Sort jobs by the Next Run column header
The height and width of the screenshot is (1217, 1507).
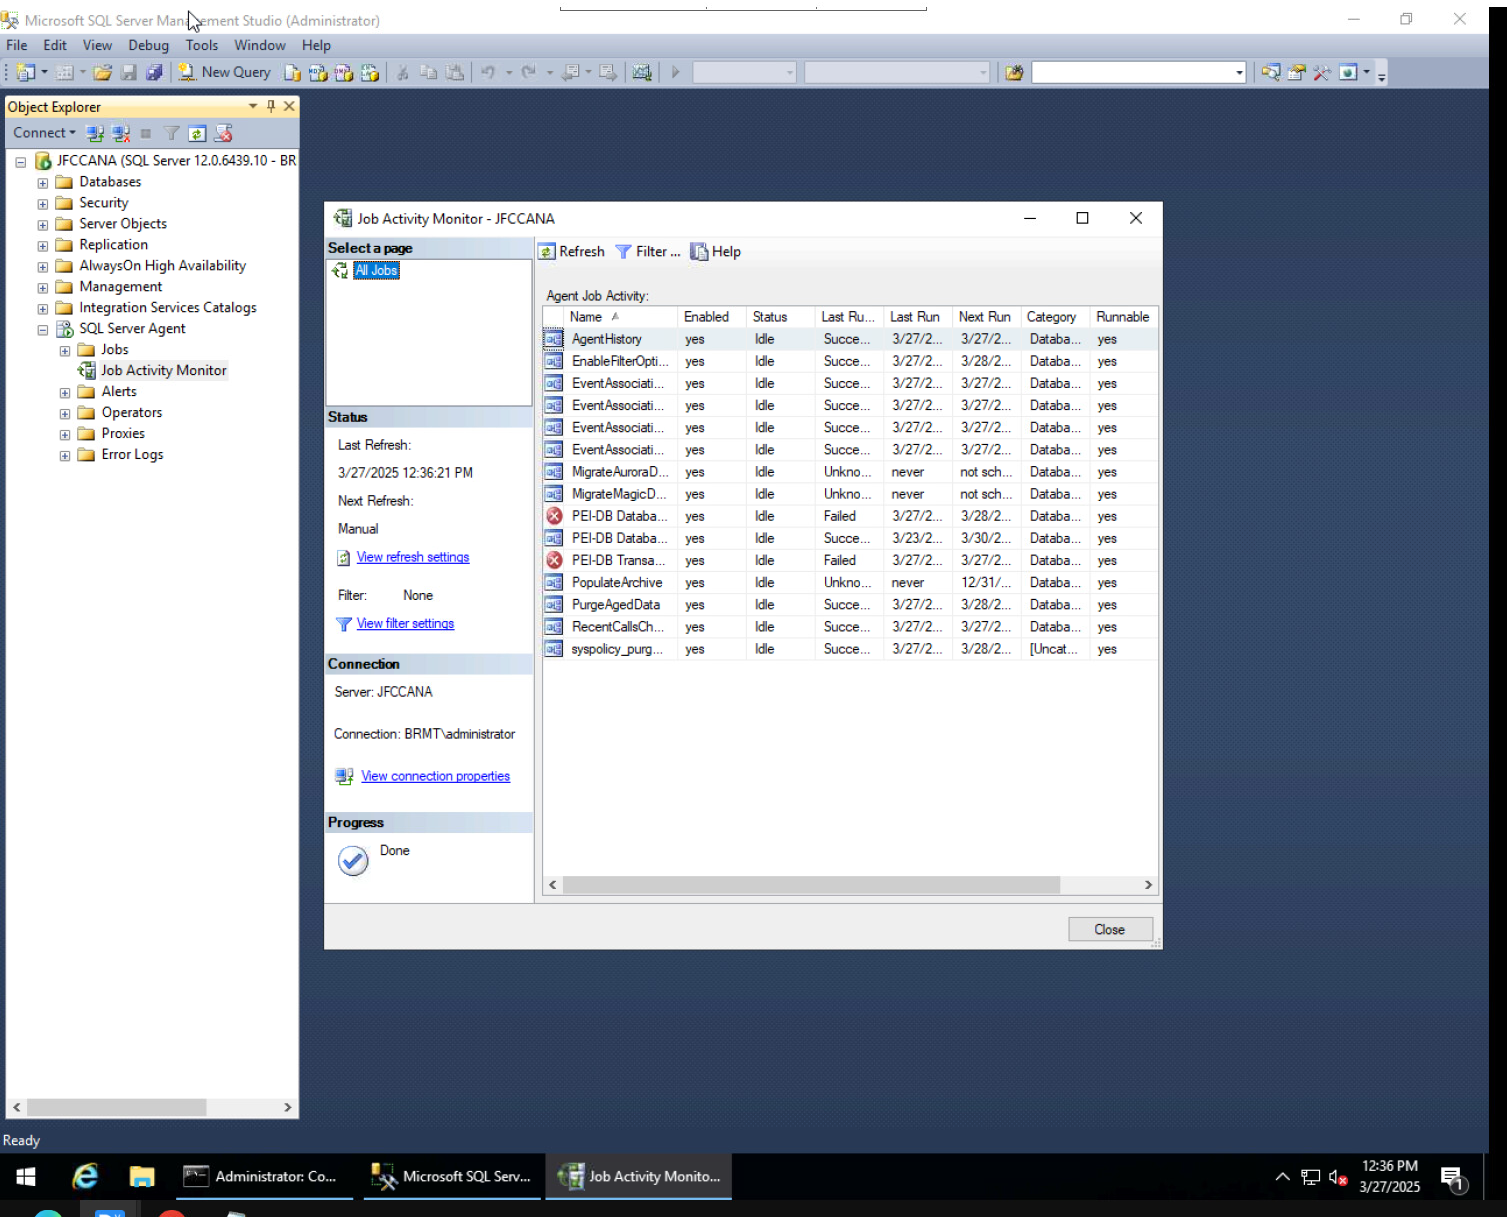coord(985,317)
